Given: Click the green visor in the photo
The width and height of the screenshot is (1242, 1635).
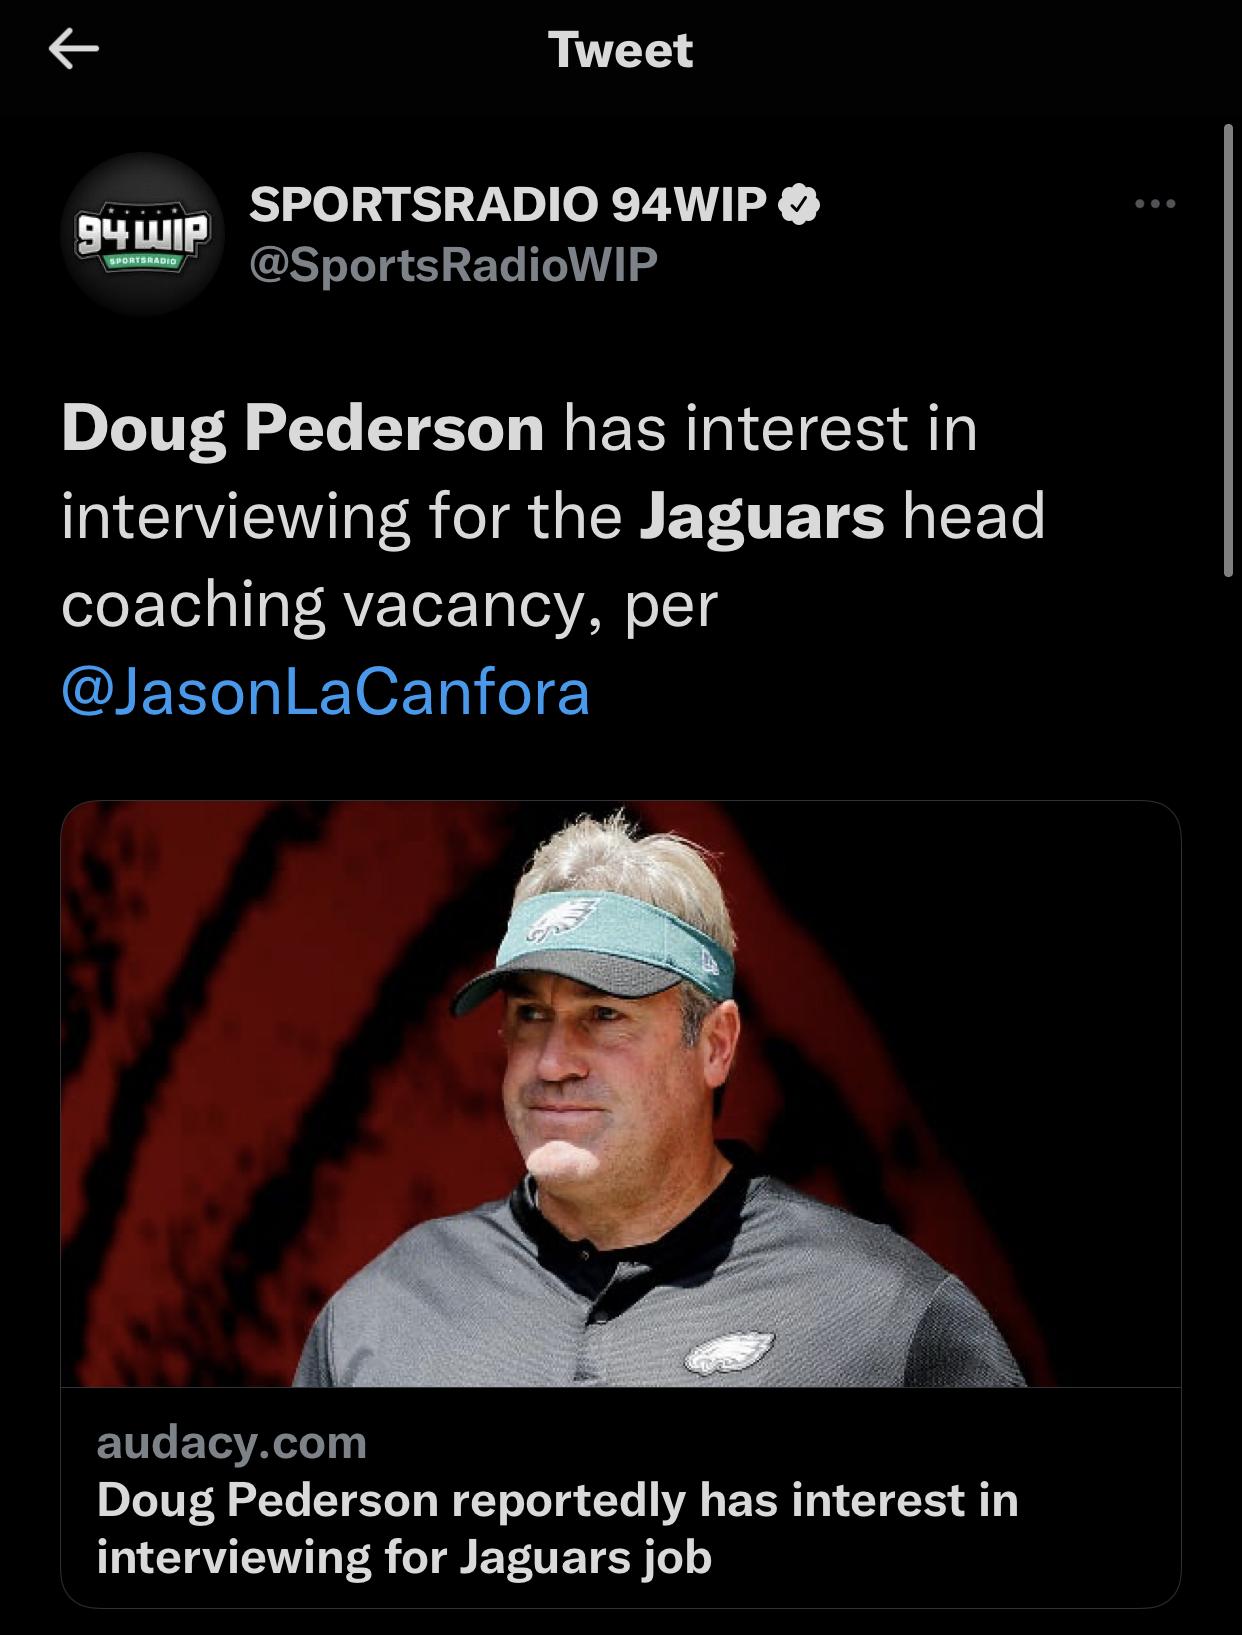Looking at the screenshot, I should (595, 945).
